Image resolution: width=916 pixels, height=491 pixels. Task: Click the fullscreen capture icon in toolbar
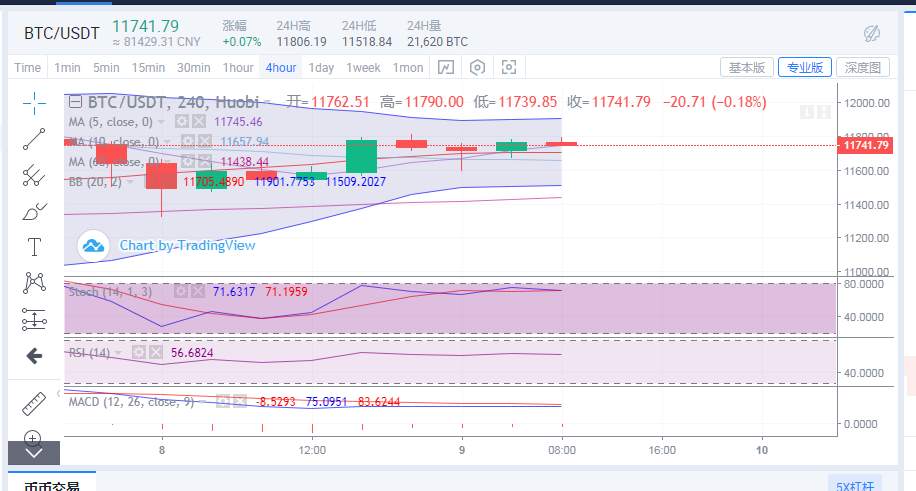[x=509, y=68]
